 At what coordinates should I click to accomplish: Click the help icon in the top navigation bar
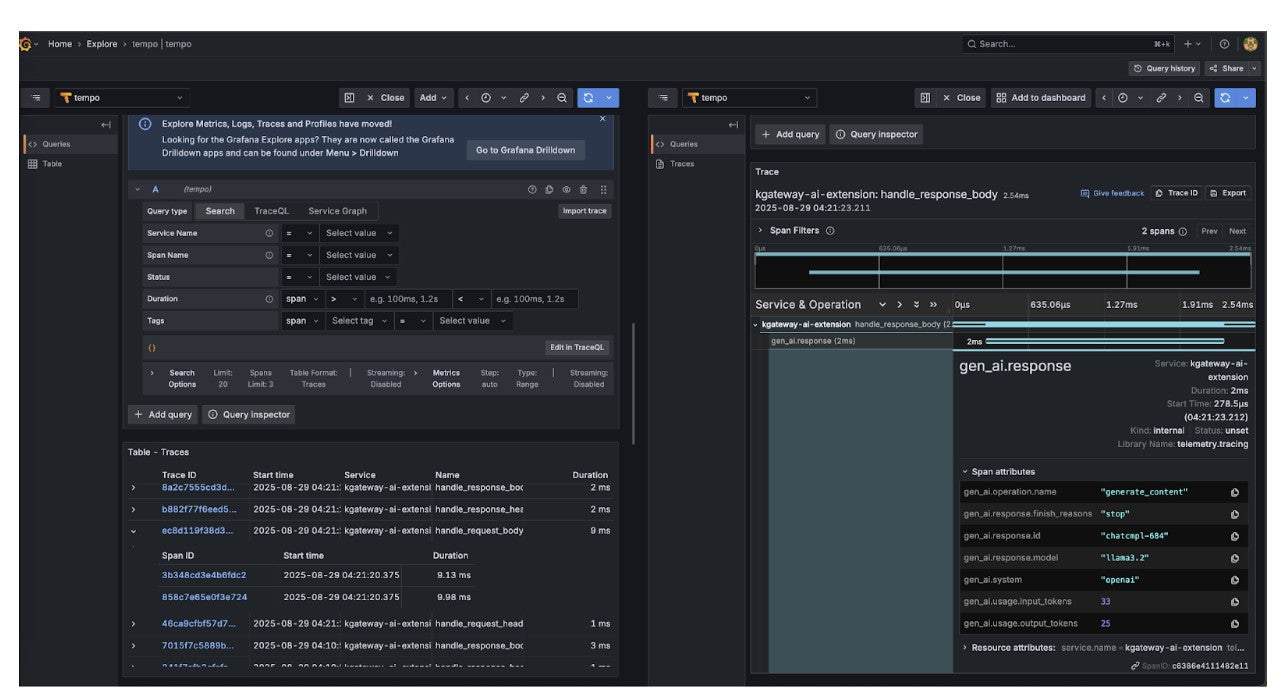click(1224, 44)
